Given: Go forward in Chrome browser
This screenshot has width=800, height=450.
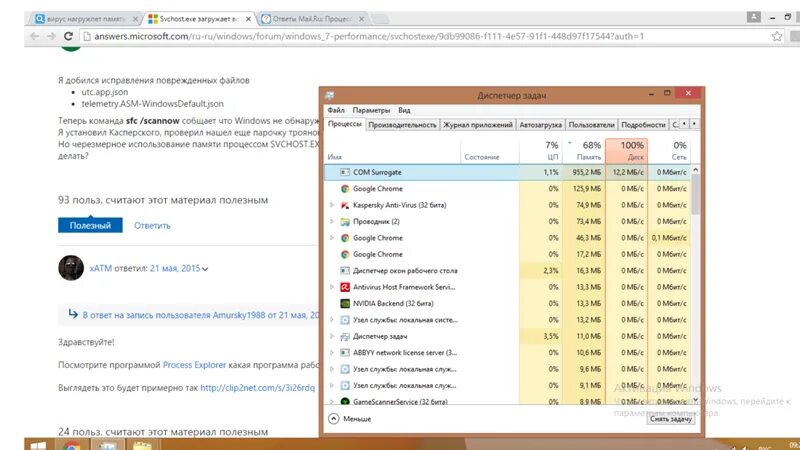Looking at the screenshot, I should [x=51, y=36].
